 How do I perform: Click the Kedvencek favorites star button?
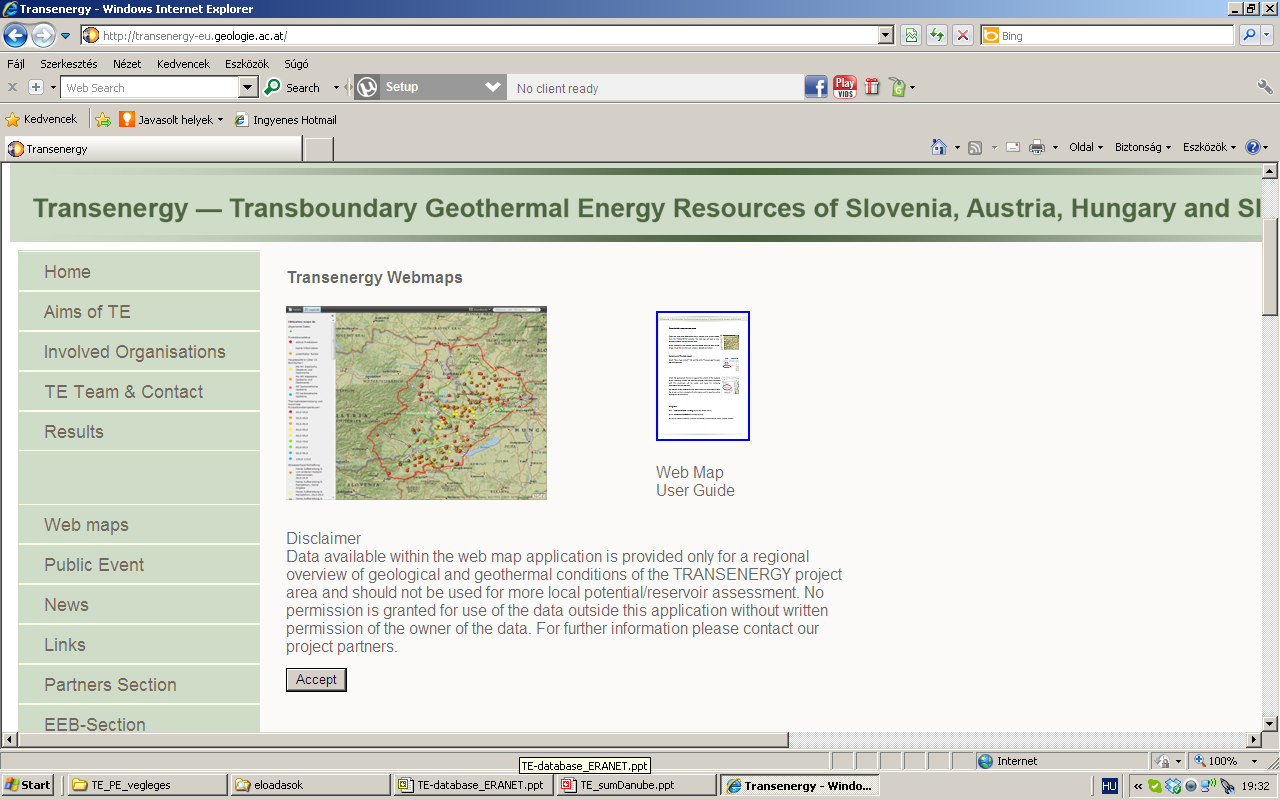coord(41,119)
